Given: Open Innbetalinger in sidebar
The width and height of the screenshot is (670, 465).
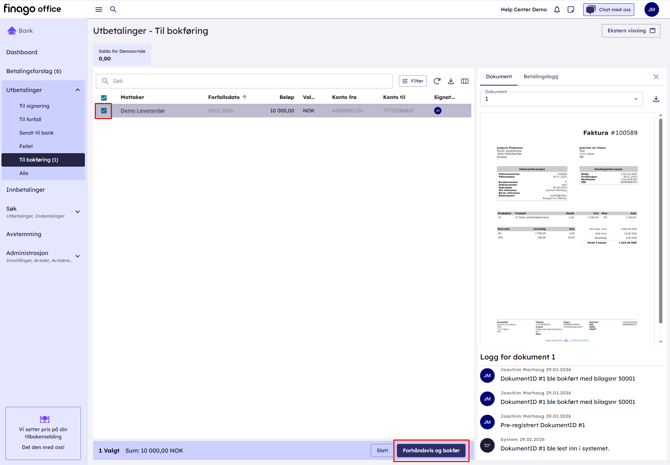Looking at the screenshot, I should pos(25,190).
